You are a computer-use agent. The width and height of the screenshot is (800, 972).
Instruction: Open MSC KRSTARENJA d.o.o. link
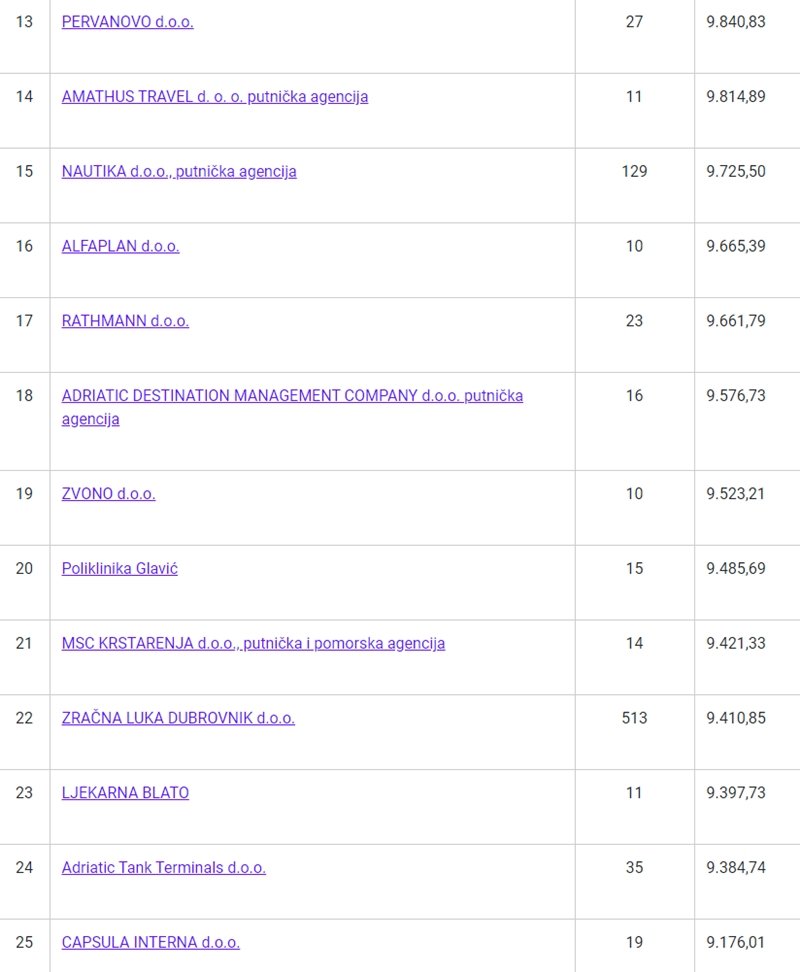point(253,643)
